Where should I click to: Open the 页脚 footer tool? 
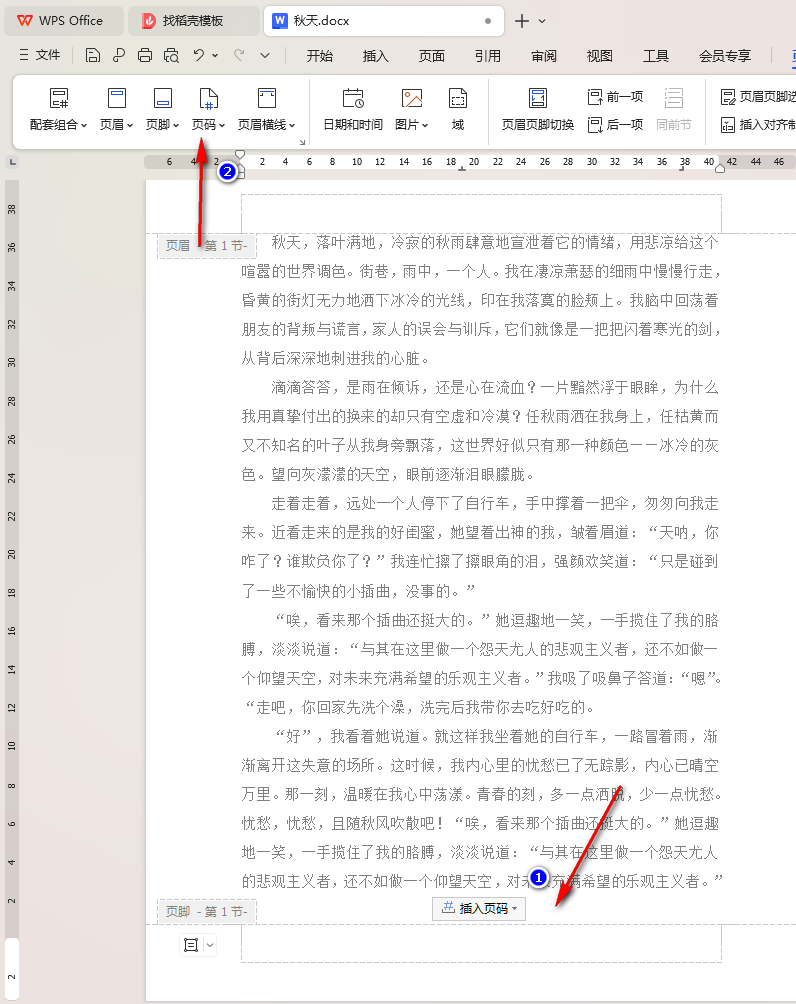point(162,109)
